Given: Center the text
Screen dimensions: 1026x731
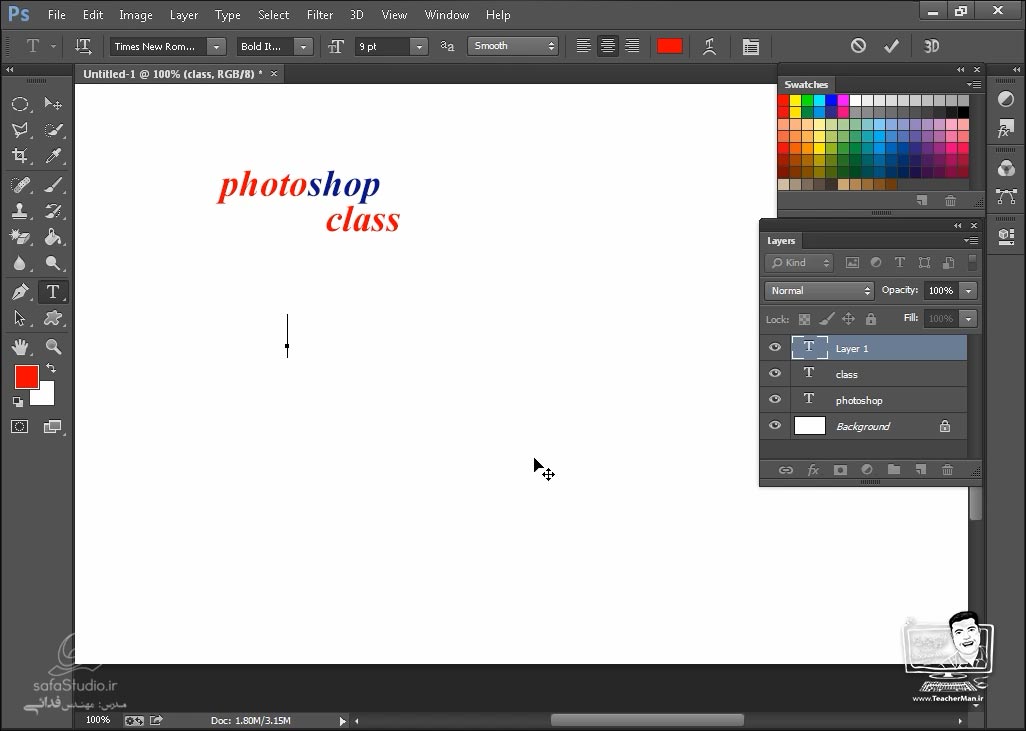Looking at the screenshot, I should tap(608, 46).
